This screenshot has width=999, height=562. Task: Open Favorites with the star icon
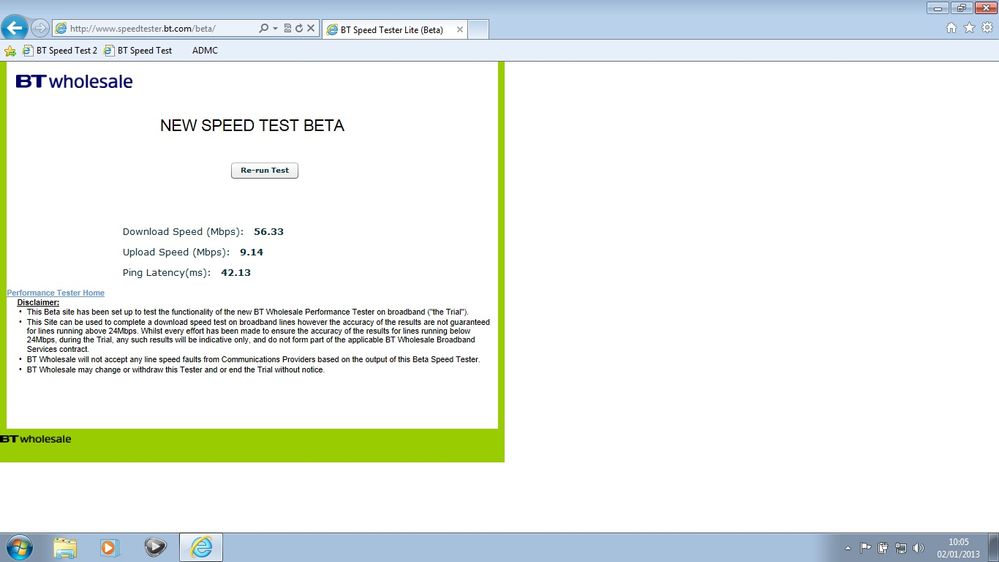point(969,27)
